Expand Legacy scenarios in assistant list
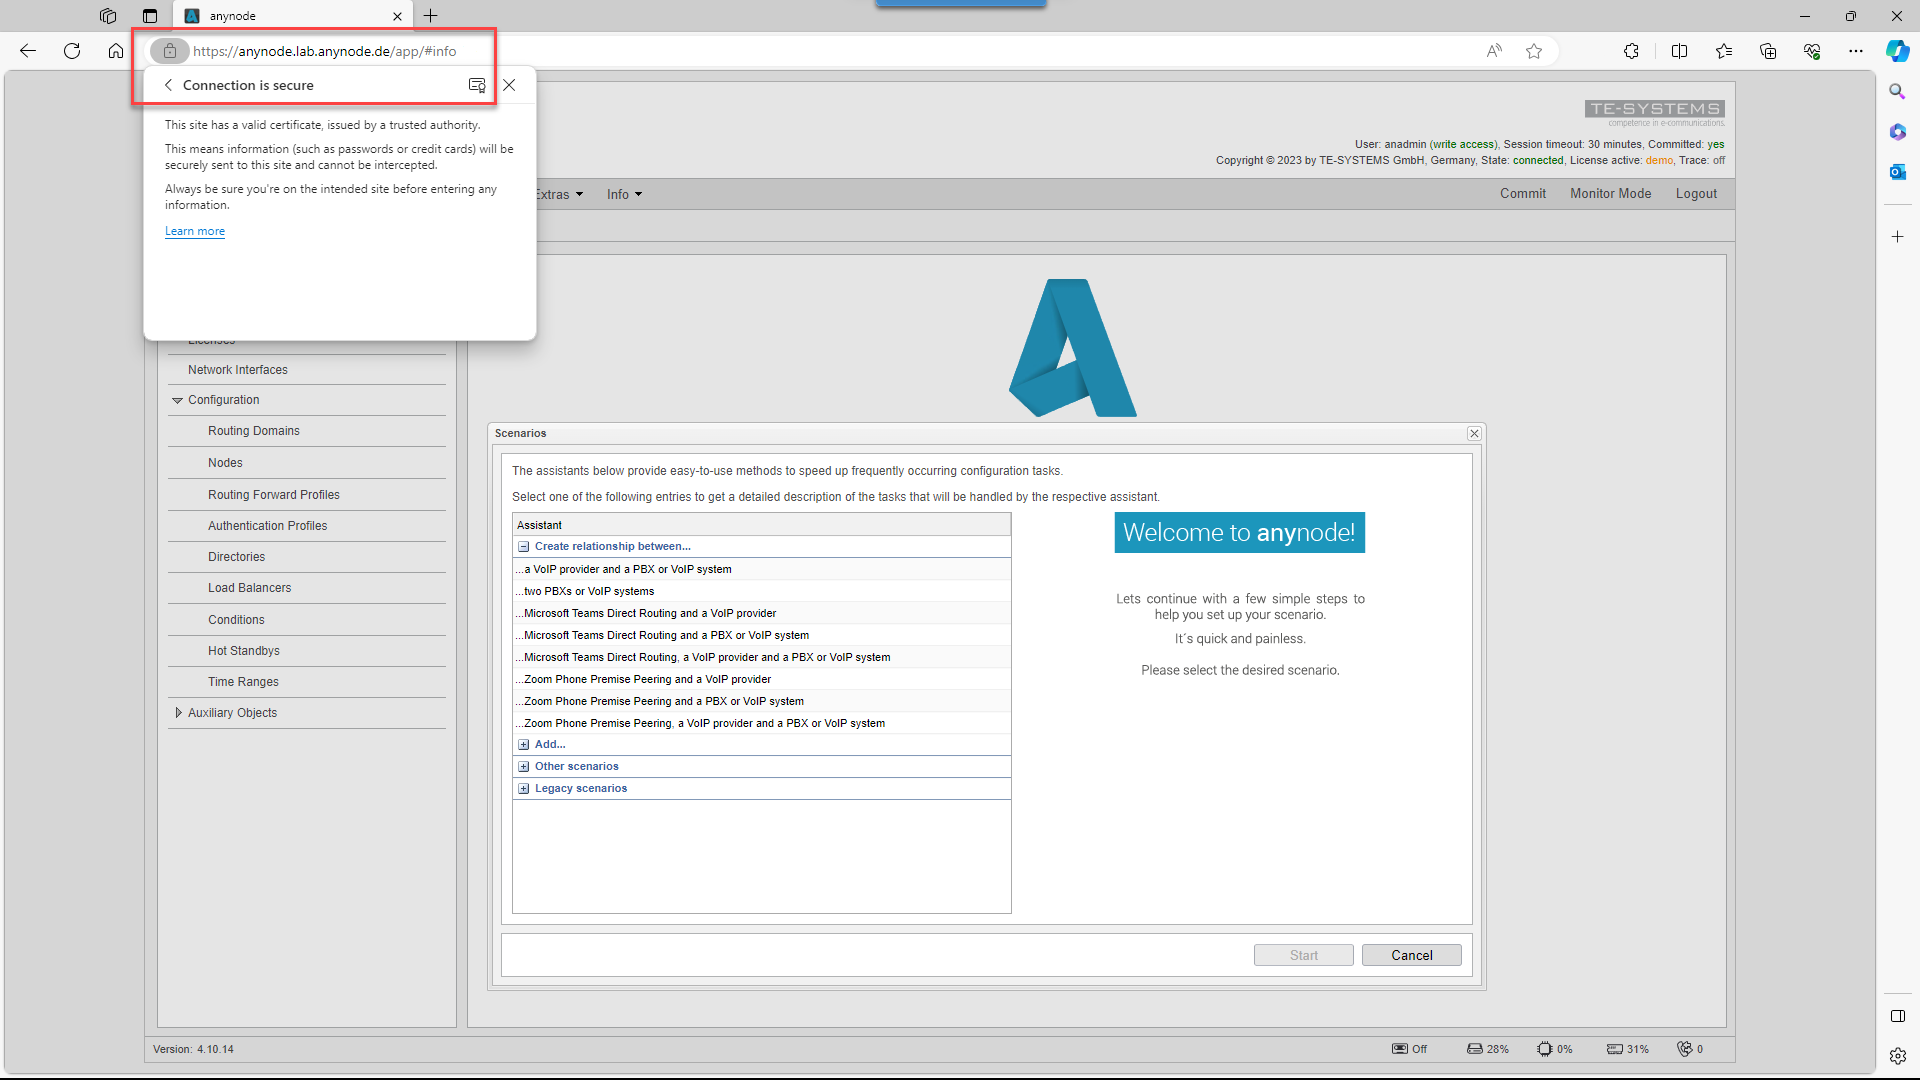1920x1080 pixels. (x=524, y=787)
